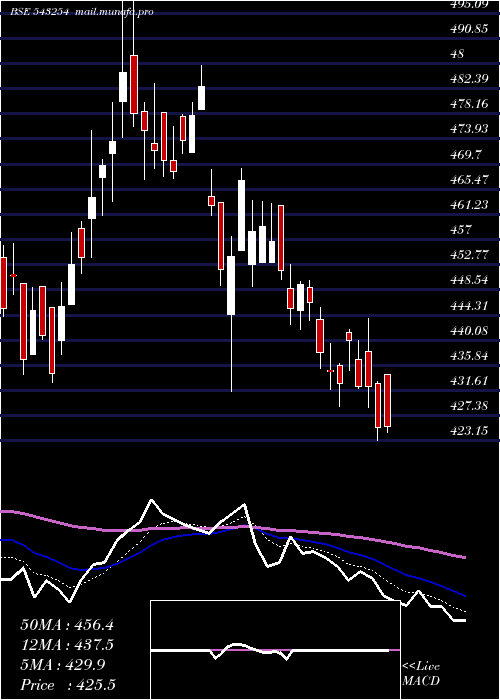Click the 457 price axis label
Image resolution: width=500 pixels, height=700 pixels.
point(461,230)
